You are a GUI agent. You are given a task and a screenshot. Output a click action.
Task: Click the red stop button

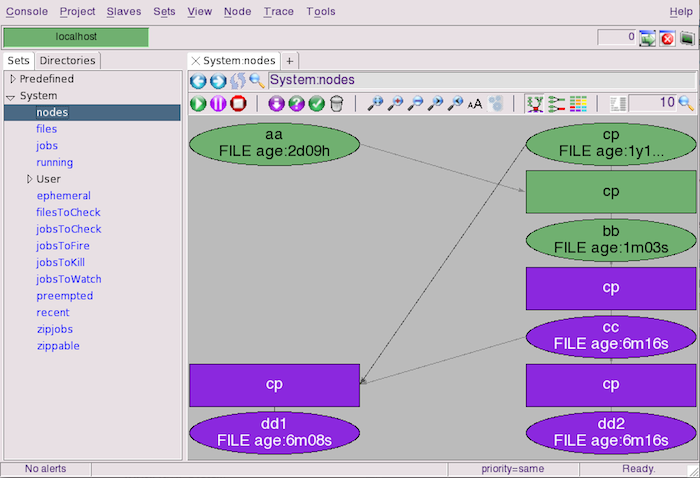pyautogui.click(x=238, y=104)
